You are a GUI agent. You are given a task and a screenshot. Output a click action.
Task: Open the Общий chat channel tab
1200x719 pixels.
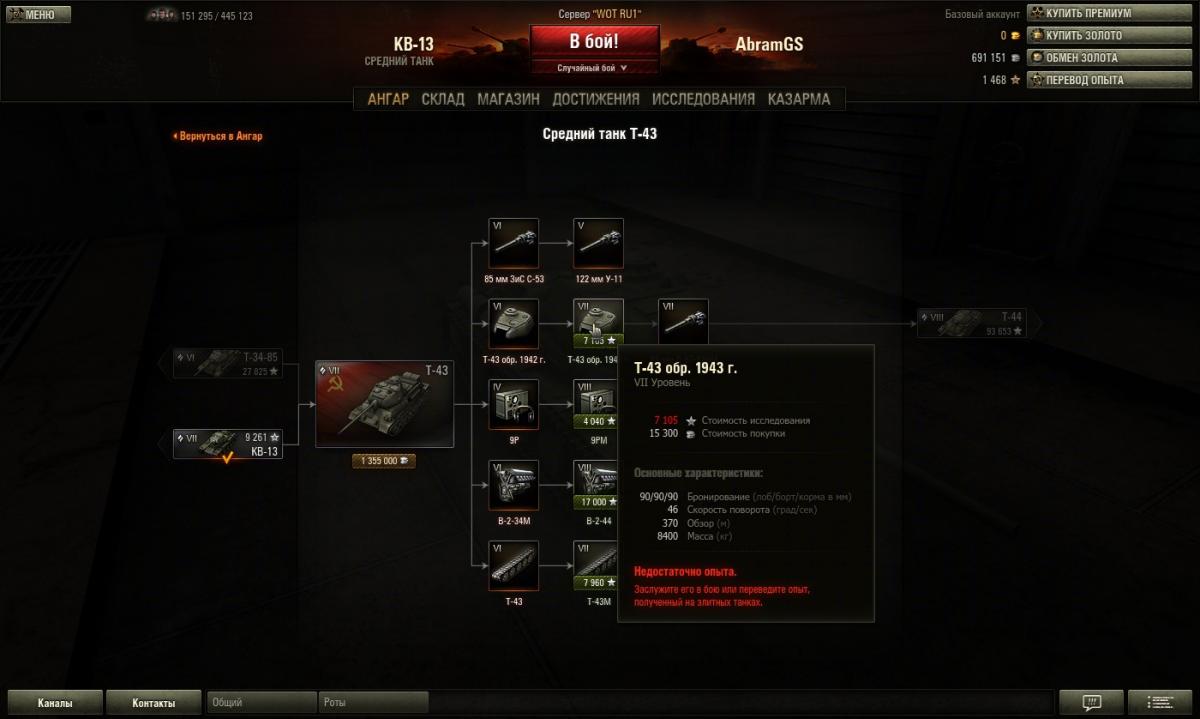click(262, 703)
